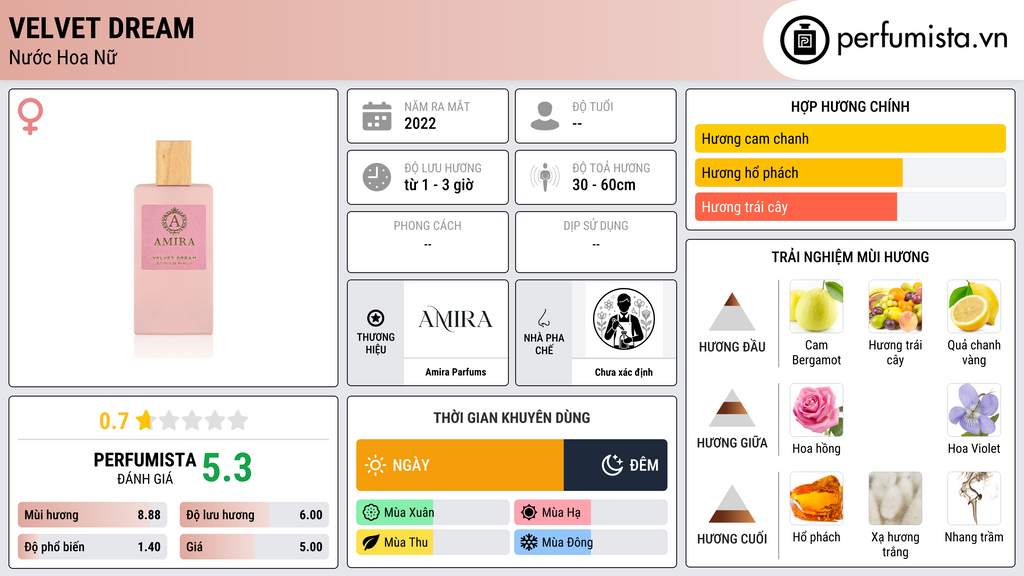Select the Hoa hồng rose note image

point(816,409)
